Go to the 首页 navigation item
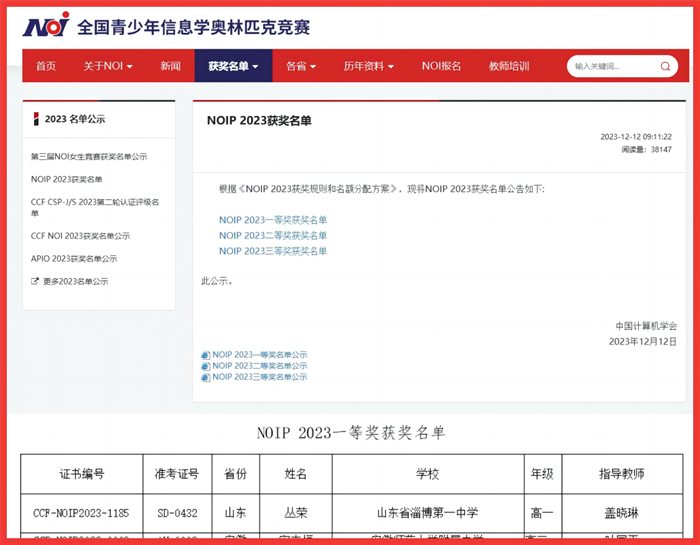Viewport: 700px width, 545px height. click(x=46, y=66)
